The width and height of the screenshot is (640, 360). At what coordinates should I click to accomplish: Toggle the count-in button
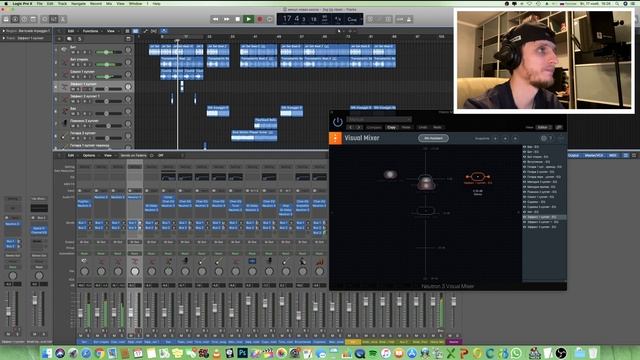400,19
